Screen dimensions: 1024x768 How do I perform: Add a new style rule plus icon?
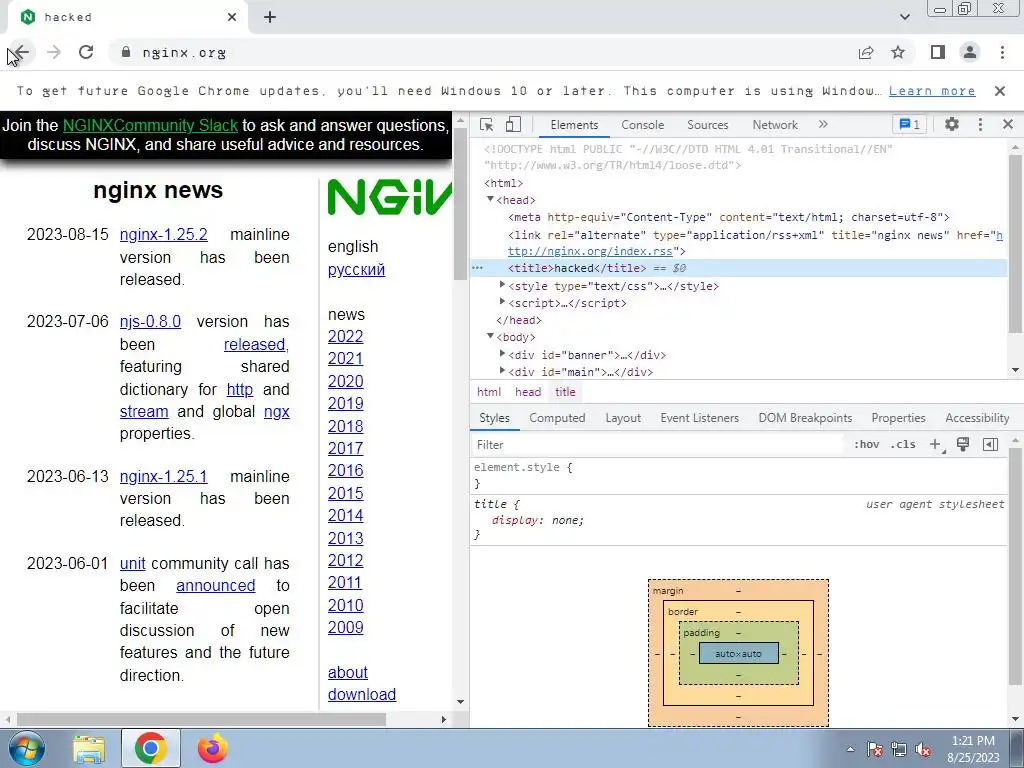(x=936, y=445)
